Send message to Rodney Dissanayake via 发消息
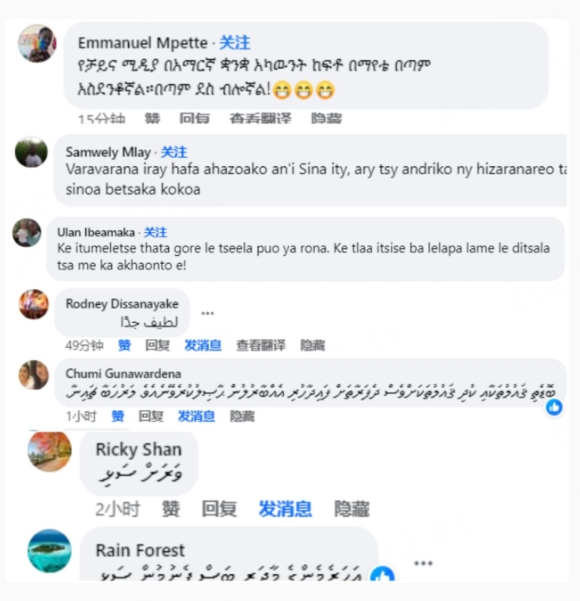The image size is (580, 601). click(x=203, y=345)
